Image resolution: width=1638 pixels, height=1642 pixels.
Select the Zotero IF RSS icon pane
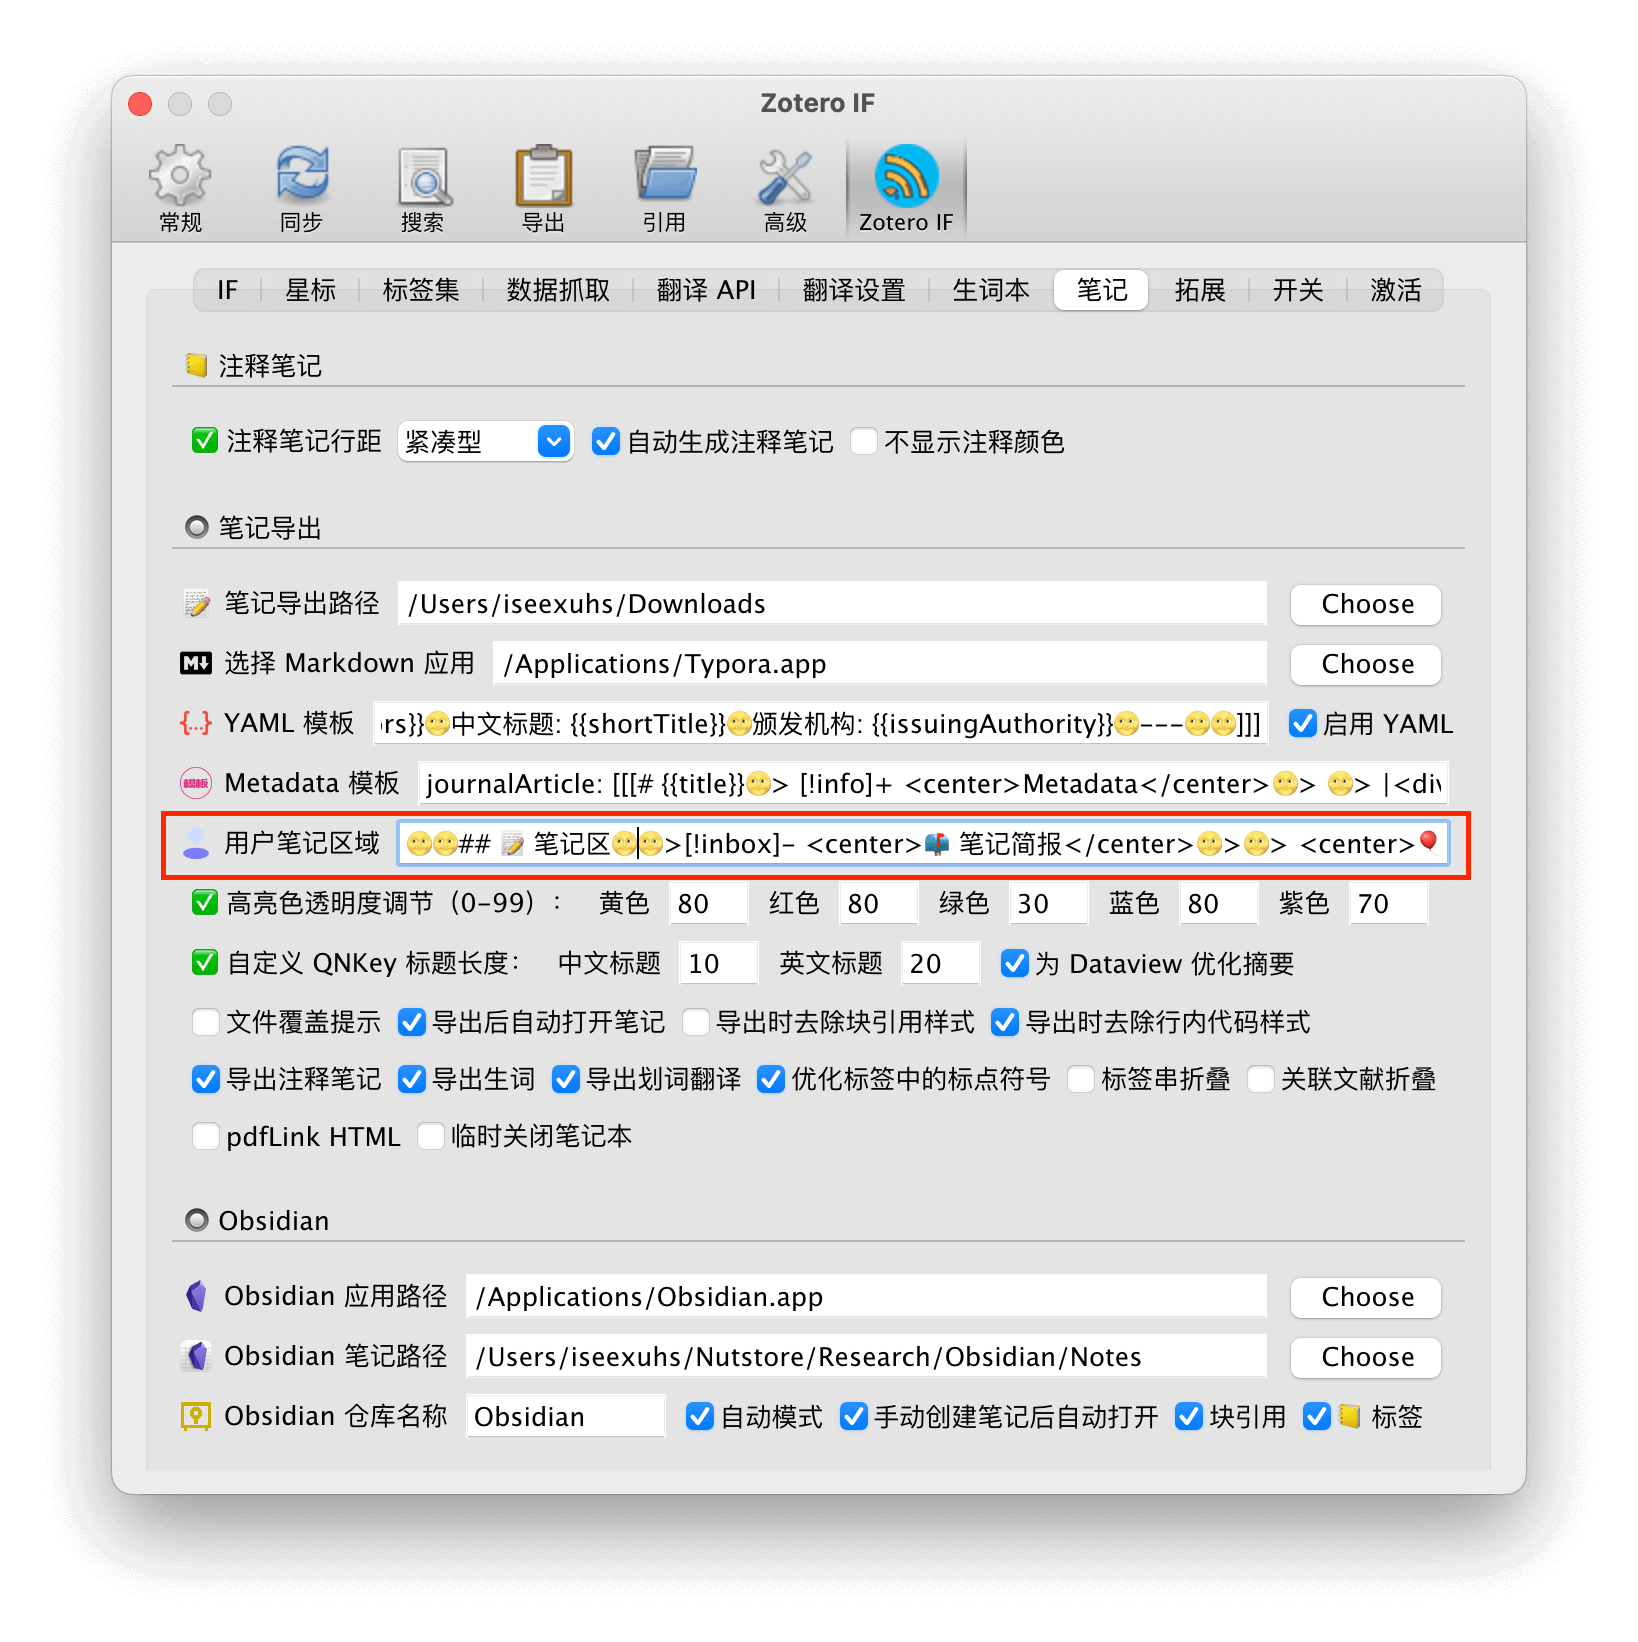906,189
